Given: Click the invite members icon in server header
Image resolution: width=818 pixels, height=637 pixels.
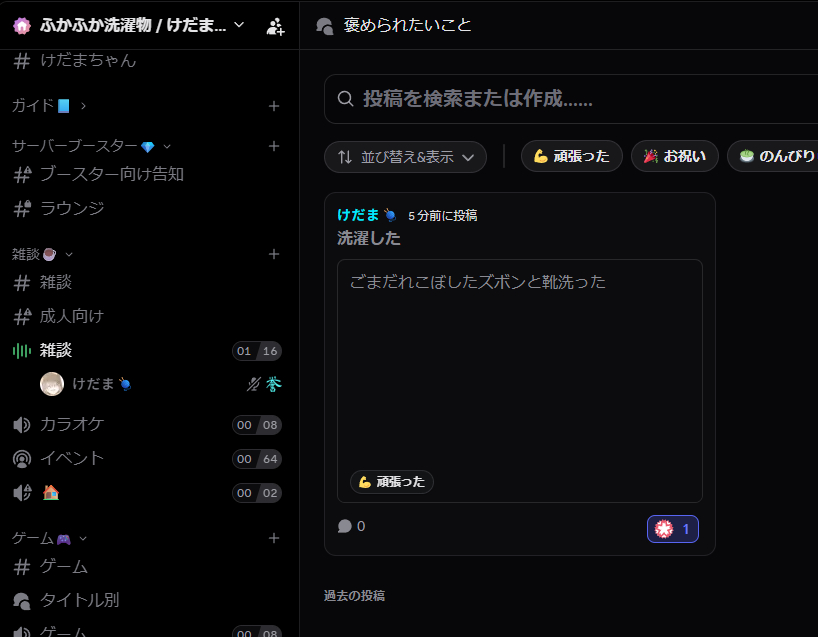Looking at the screenshot, I should pyautogui.click(x=275, y=26).
